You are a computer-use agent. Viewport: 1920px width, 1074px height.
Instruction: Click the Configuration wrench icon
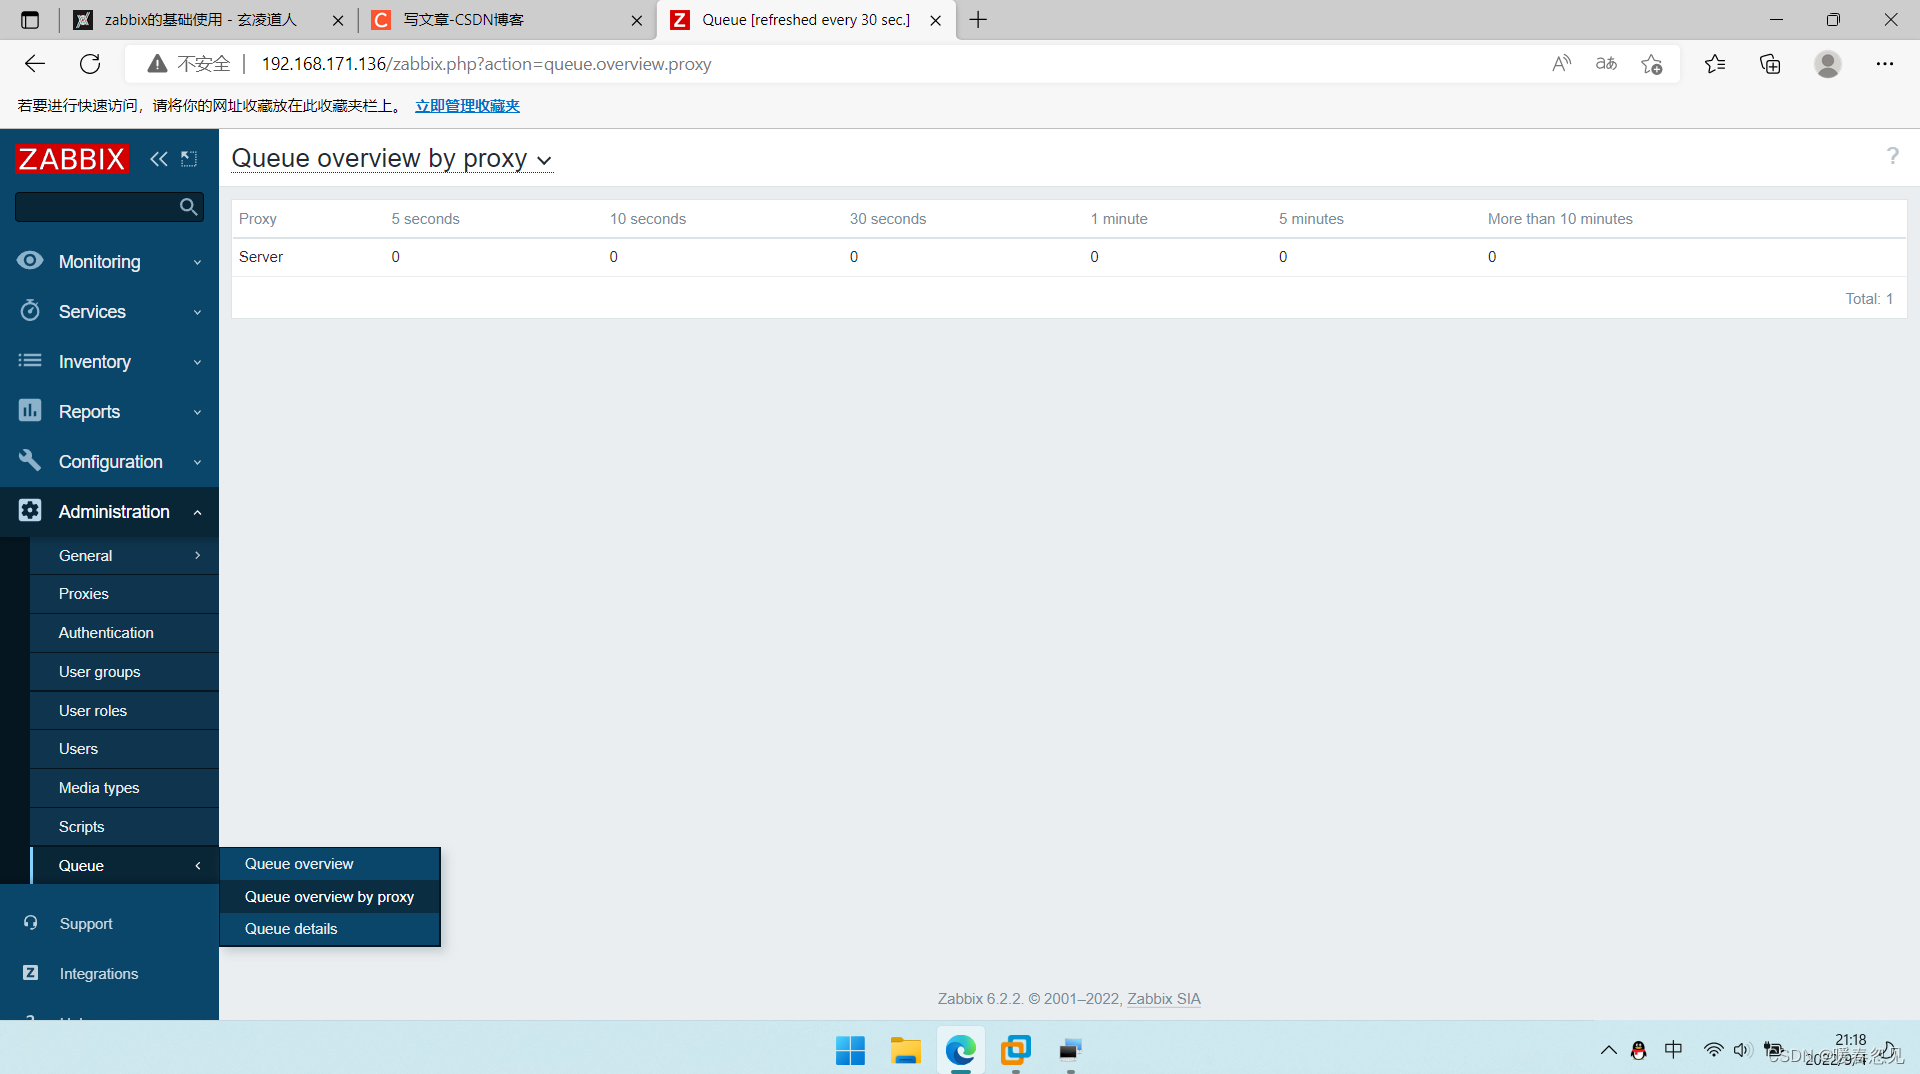click(x=30, y=461)
